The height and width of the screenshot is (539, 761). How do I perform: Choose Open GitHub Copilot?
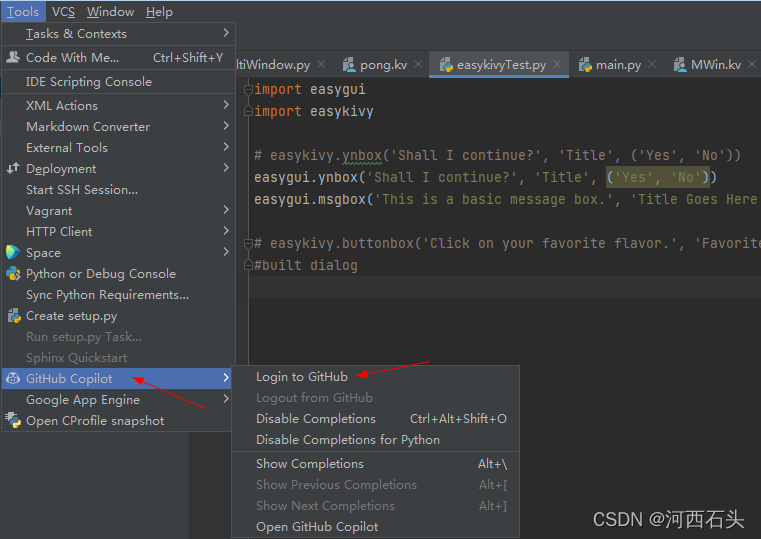pyautogui.click(x=375, y=527)
